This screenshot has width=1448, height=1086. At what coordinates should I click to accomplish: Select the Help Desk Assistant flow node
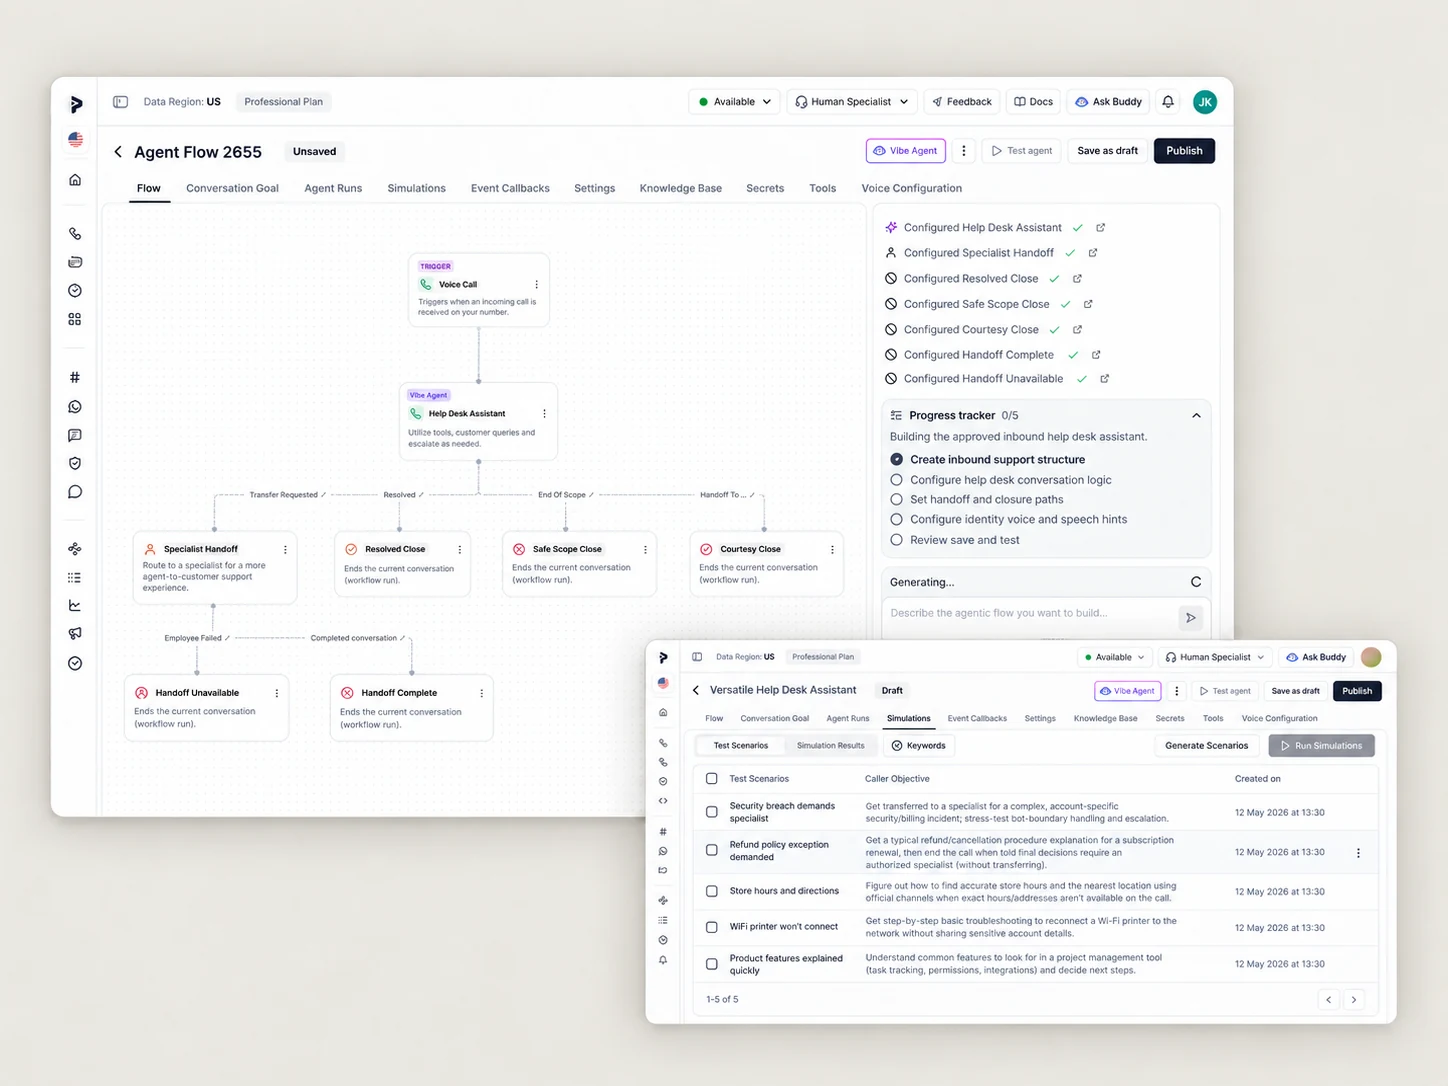478,421
